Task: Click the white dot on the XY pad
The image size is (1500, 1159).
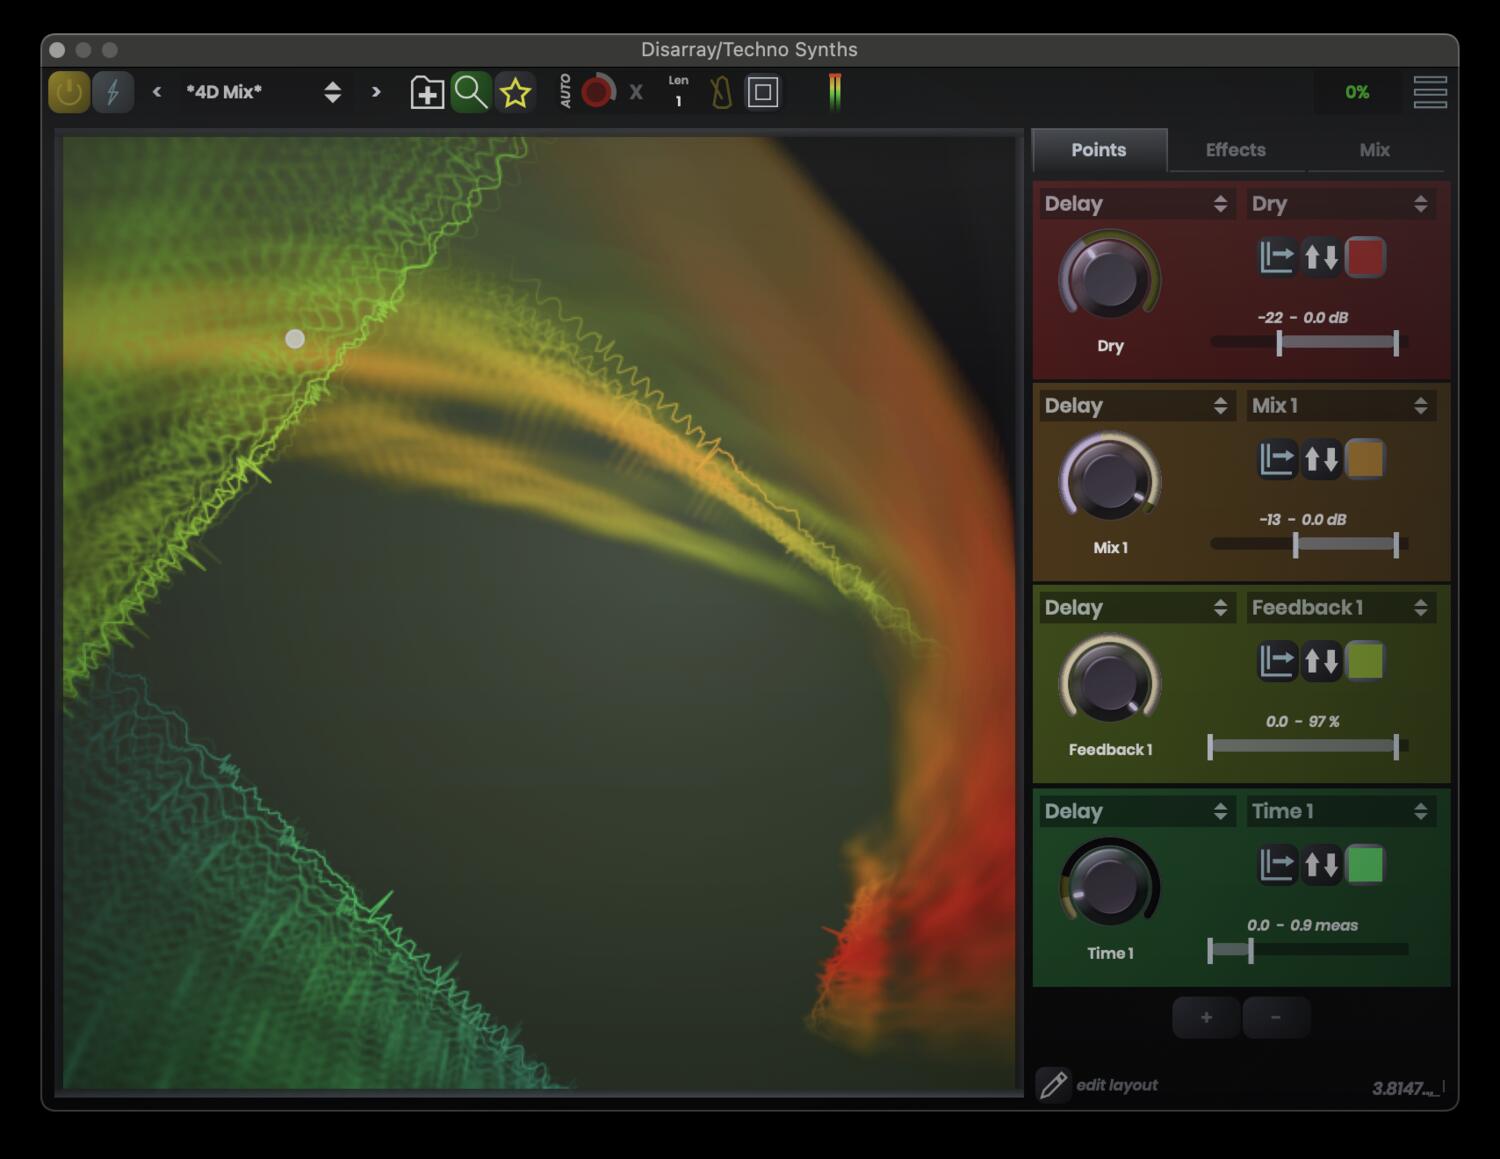Action: click(295, 339)
